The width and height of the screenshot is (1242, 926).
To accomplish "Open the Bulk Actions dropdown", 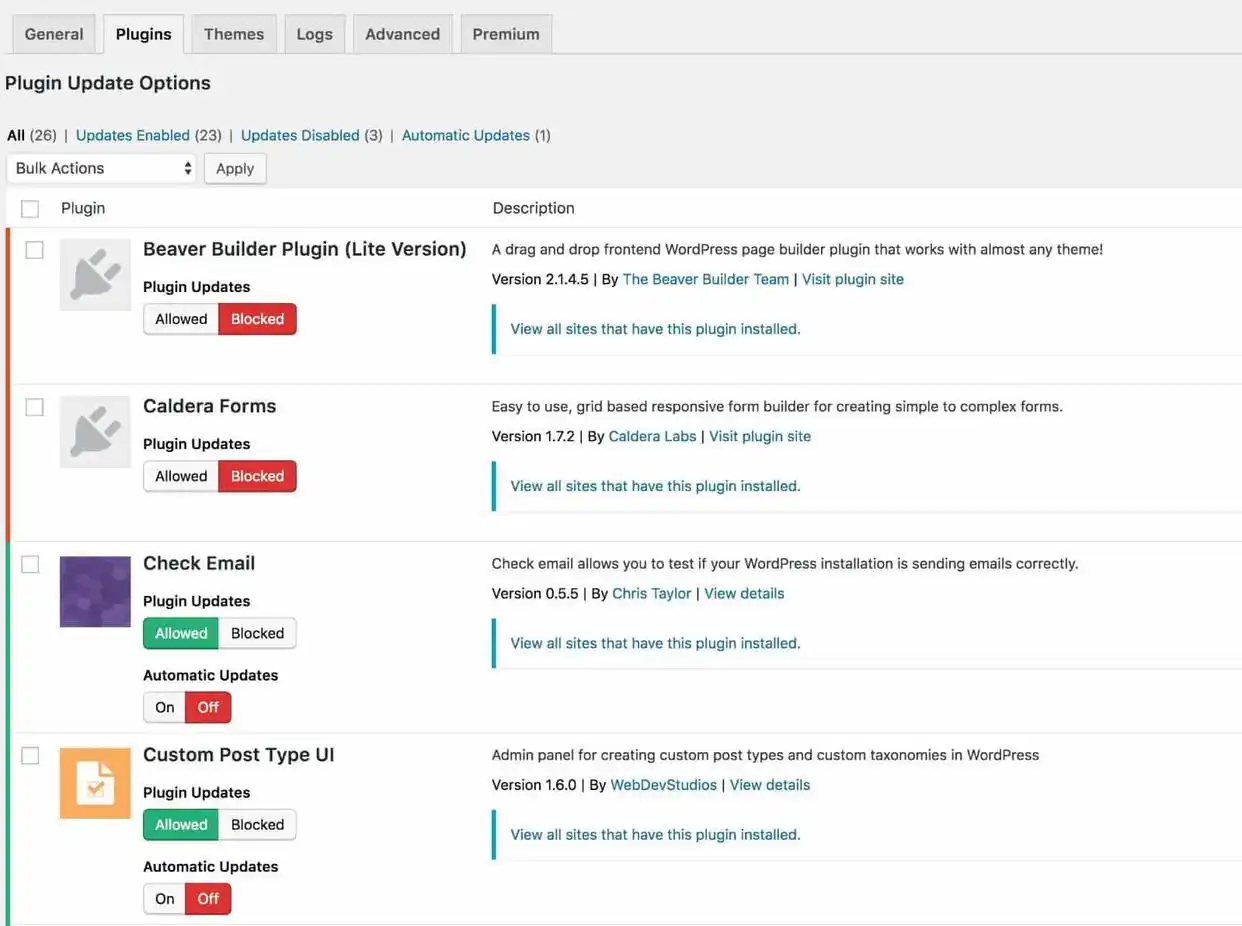I will click(101, 168).
